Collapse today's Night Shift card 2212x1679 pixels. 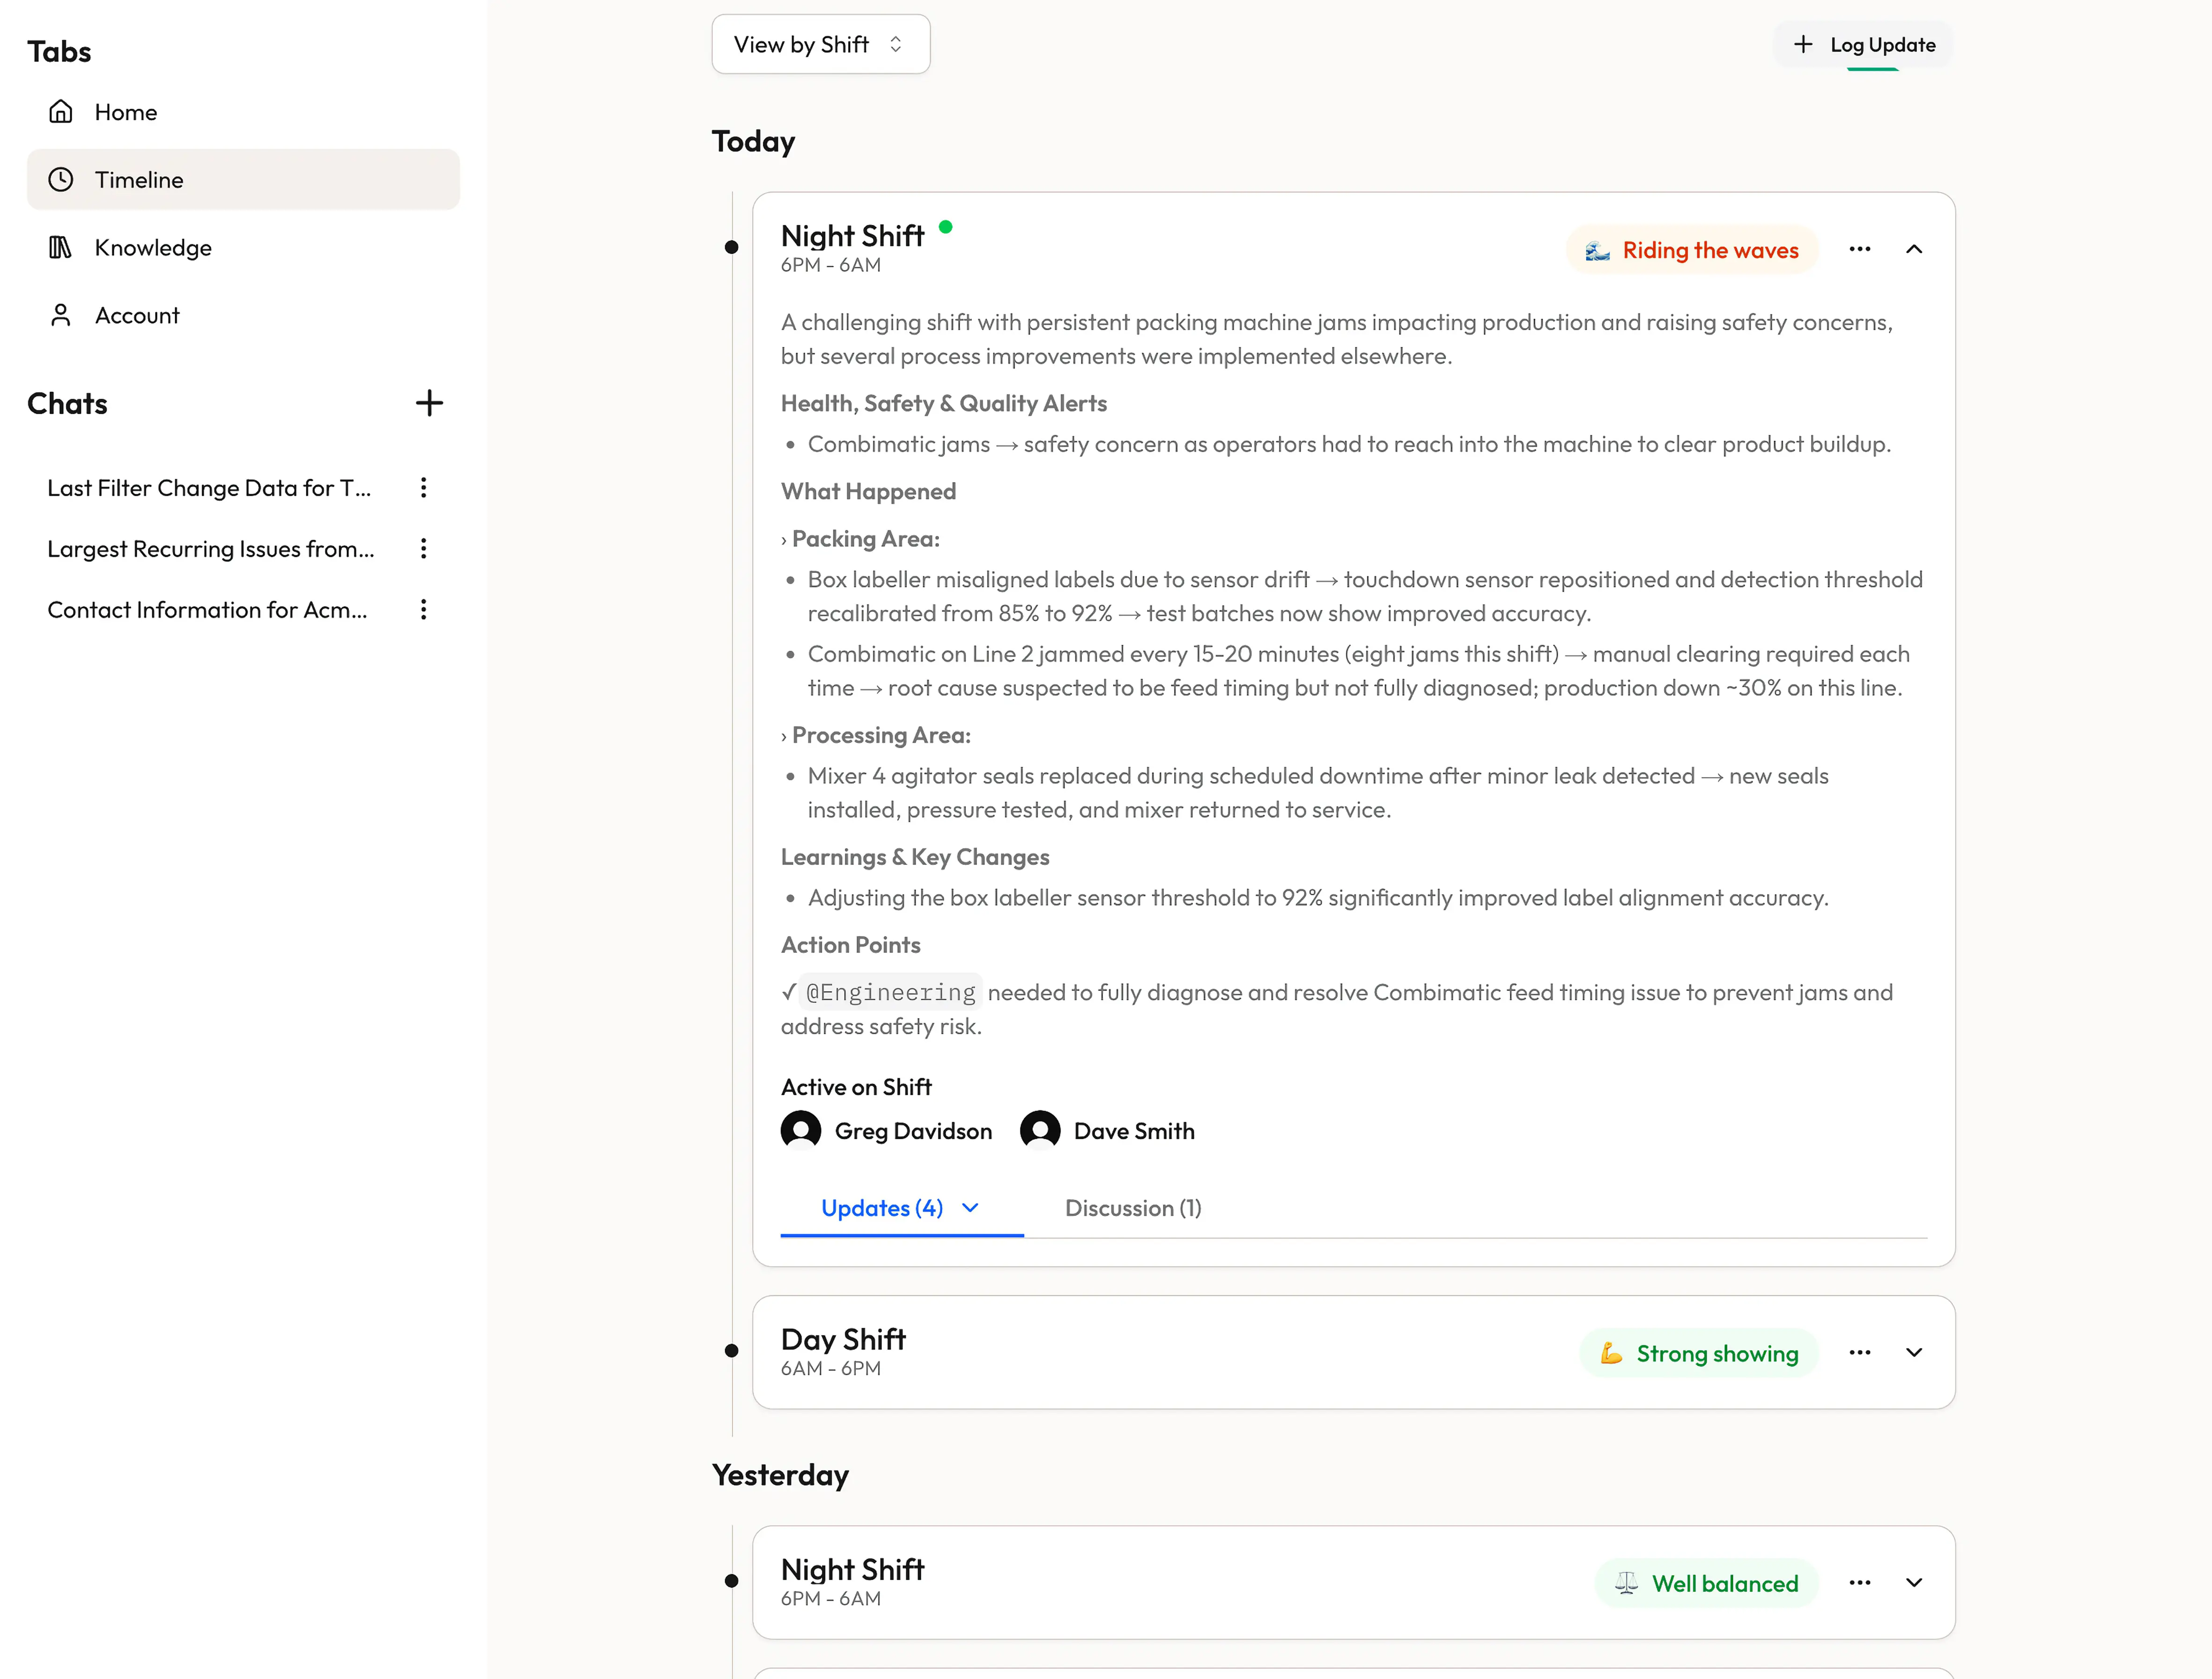click(x=1914, y=249)
